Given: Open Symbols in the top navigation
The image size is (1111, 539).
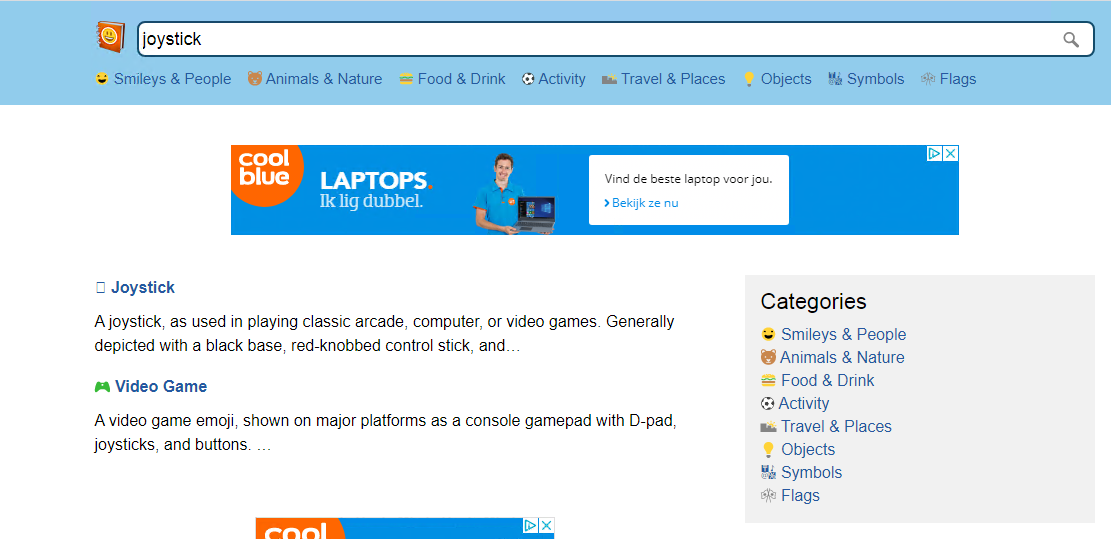Looking at the screenshot, I should coord(866,79).
